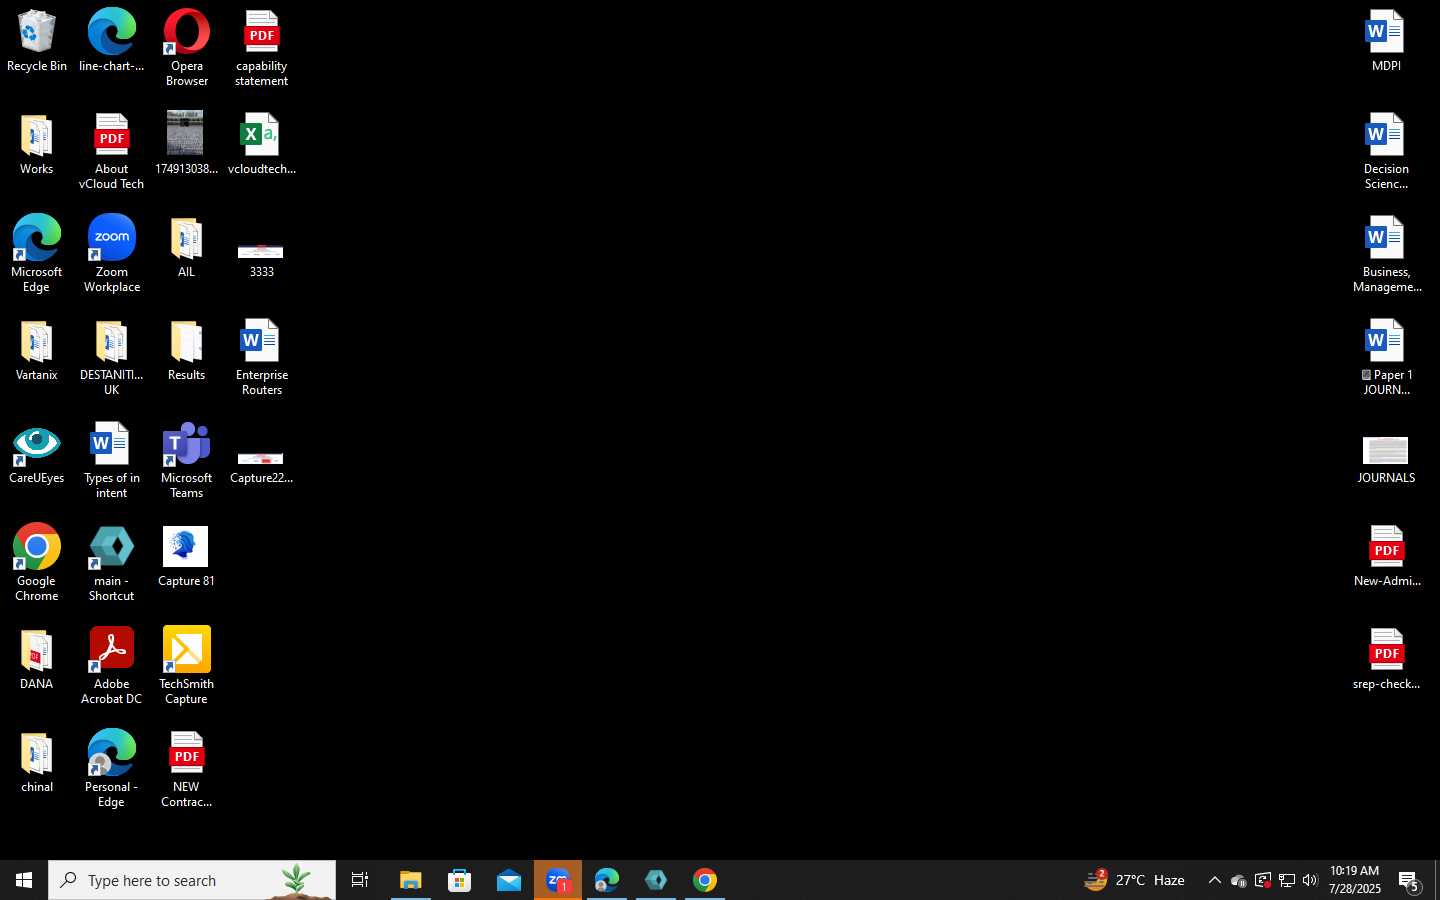Screen dimensions: 1440x900
Task: Select Zoom Workplace shortcut
Action: [x=112, y=254]
